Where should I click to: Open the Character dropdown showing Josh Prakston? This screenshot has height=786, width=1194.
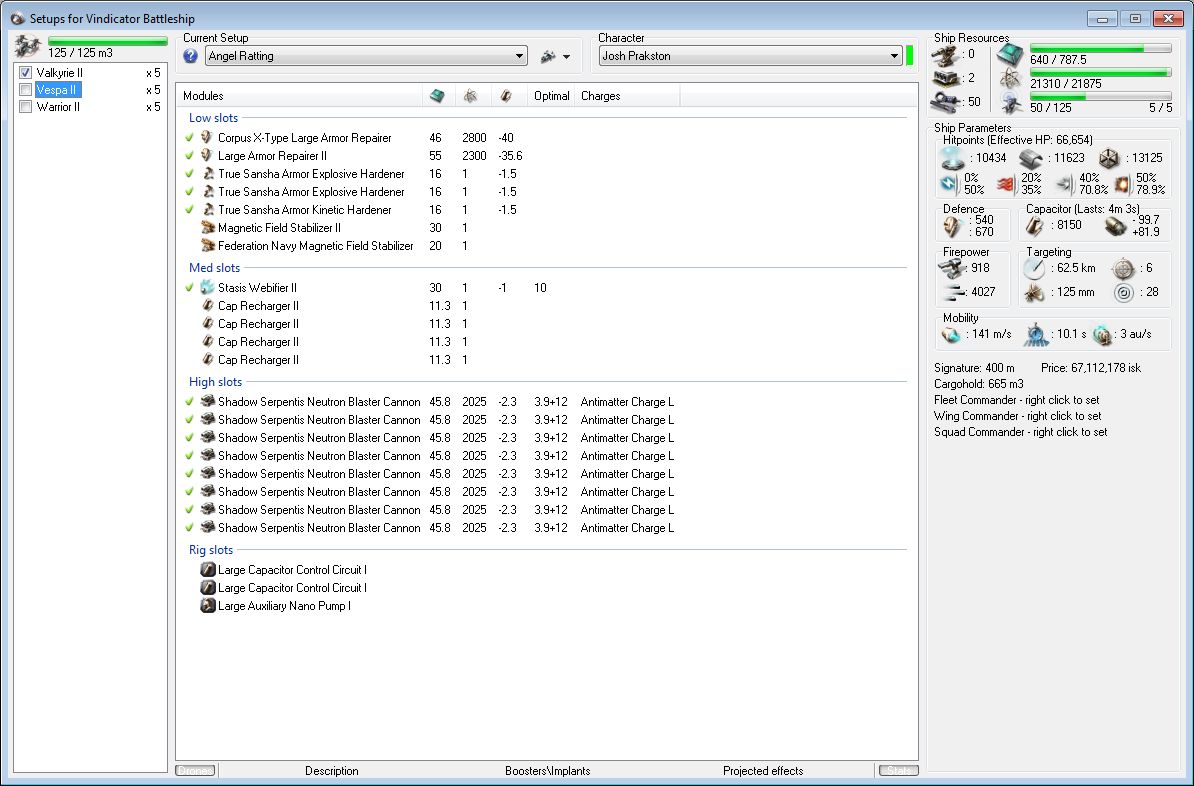(750, 57)
